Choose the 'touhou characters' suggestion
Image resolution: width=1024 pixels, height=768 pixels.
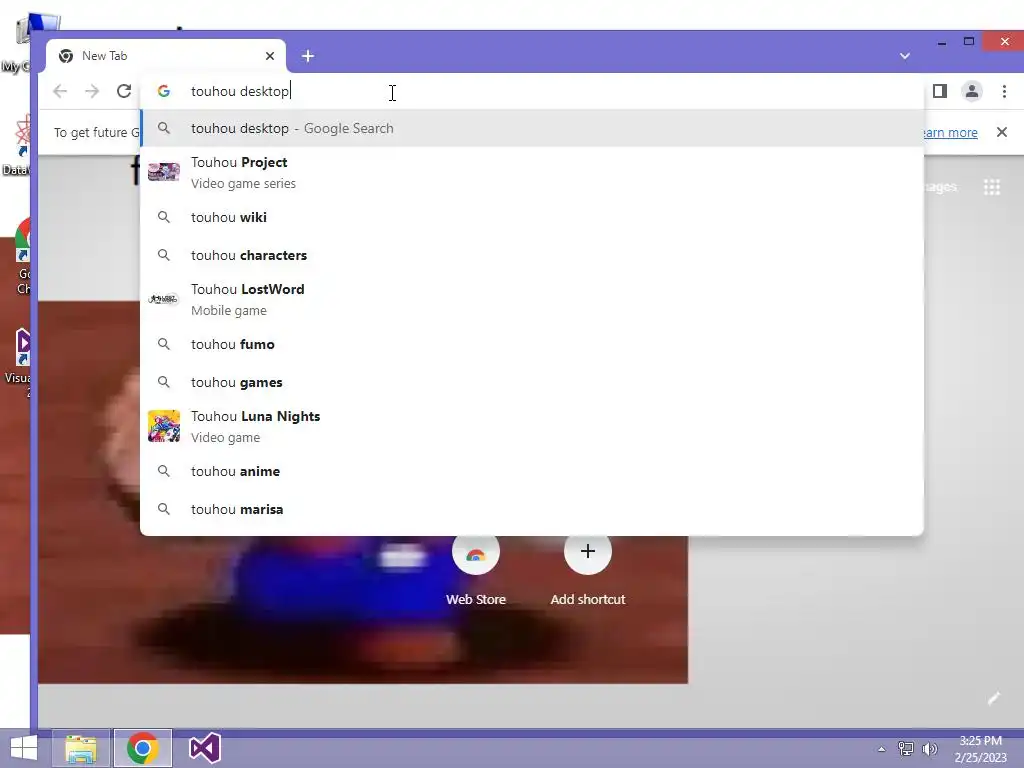(x=532, y=255)
